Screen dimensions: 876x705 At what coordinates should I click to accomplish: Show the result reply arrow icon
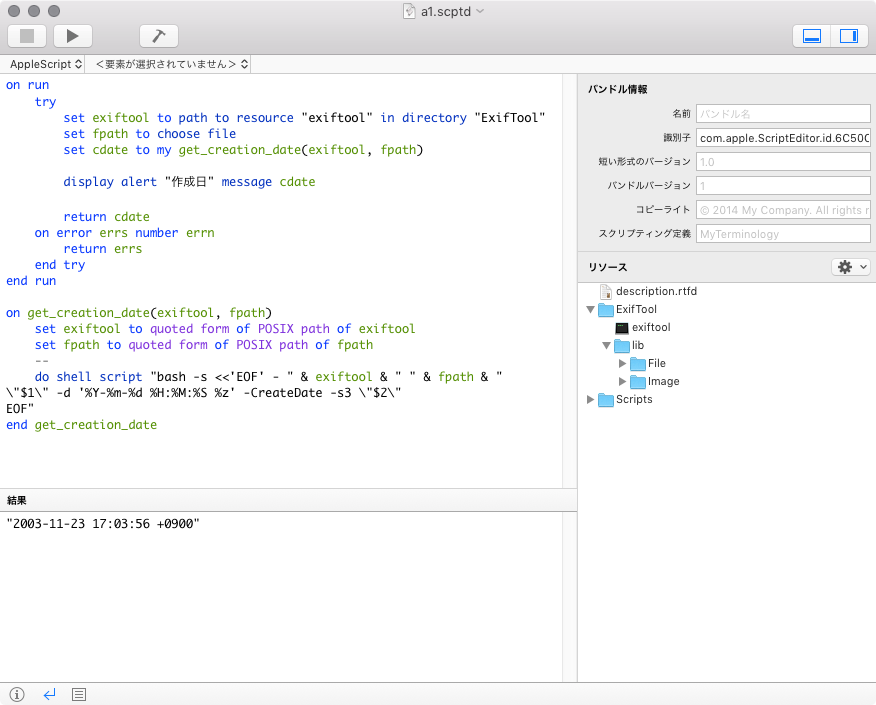pos(49,694)
